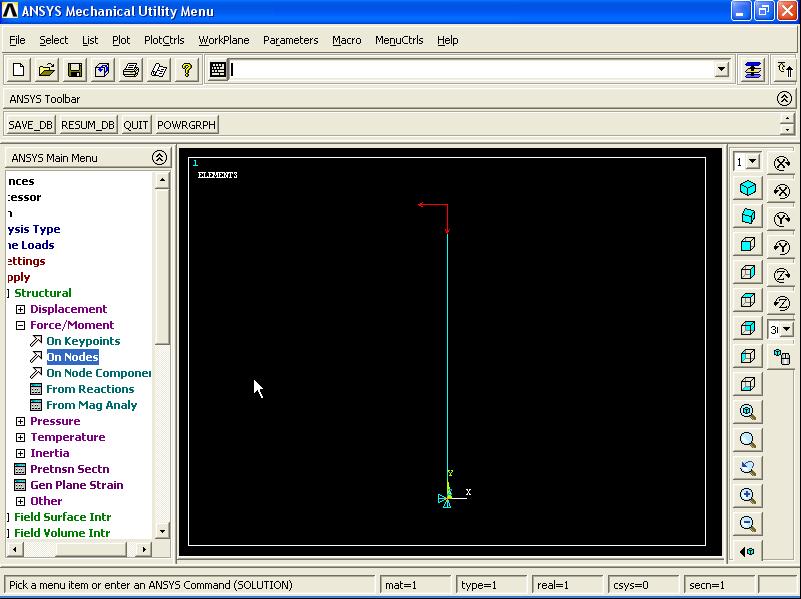Screen dimensions: 801x599
Task: Open From Mag Analy force item
Action: point(91,405)
